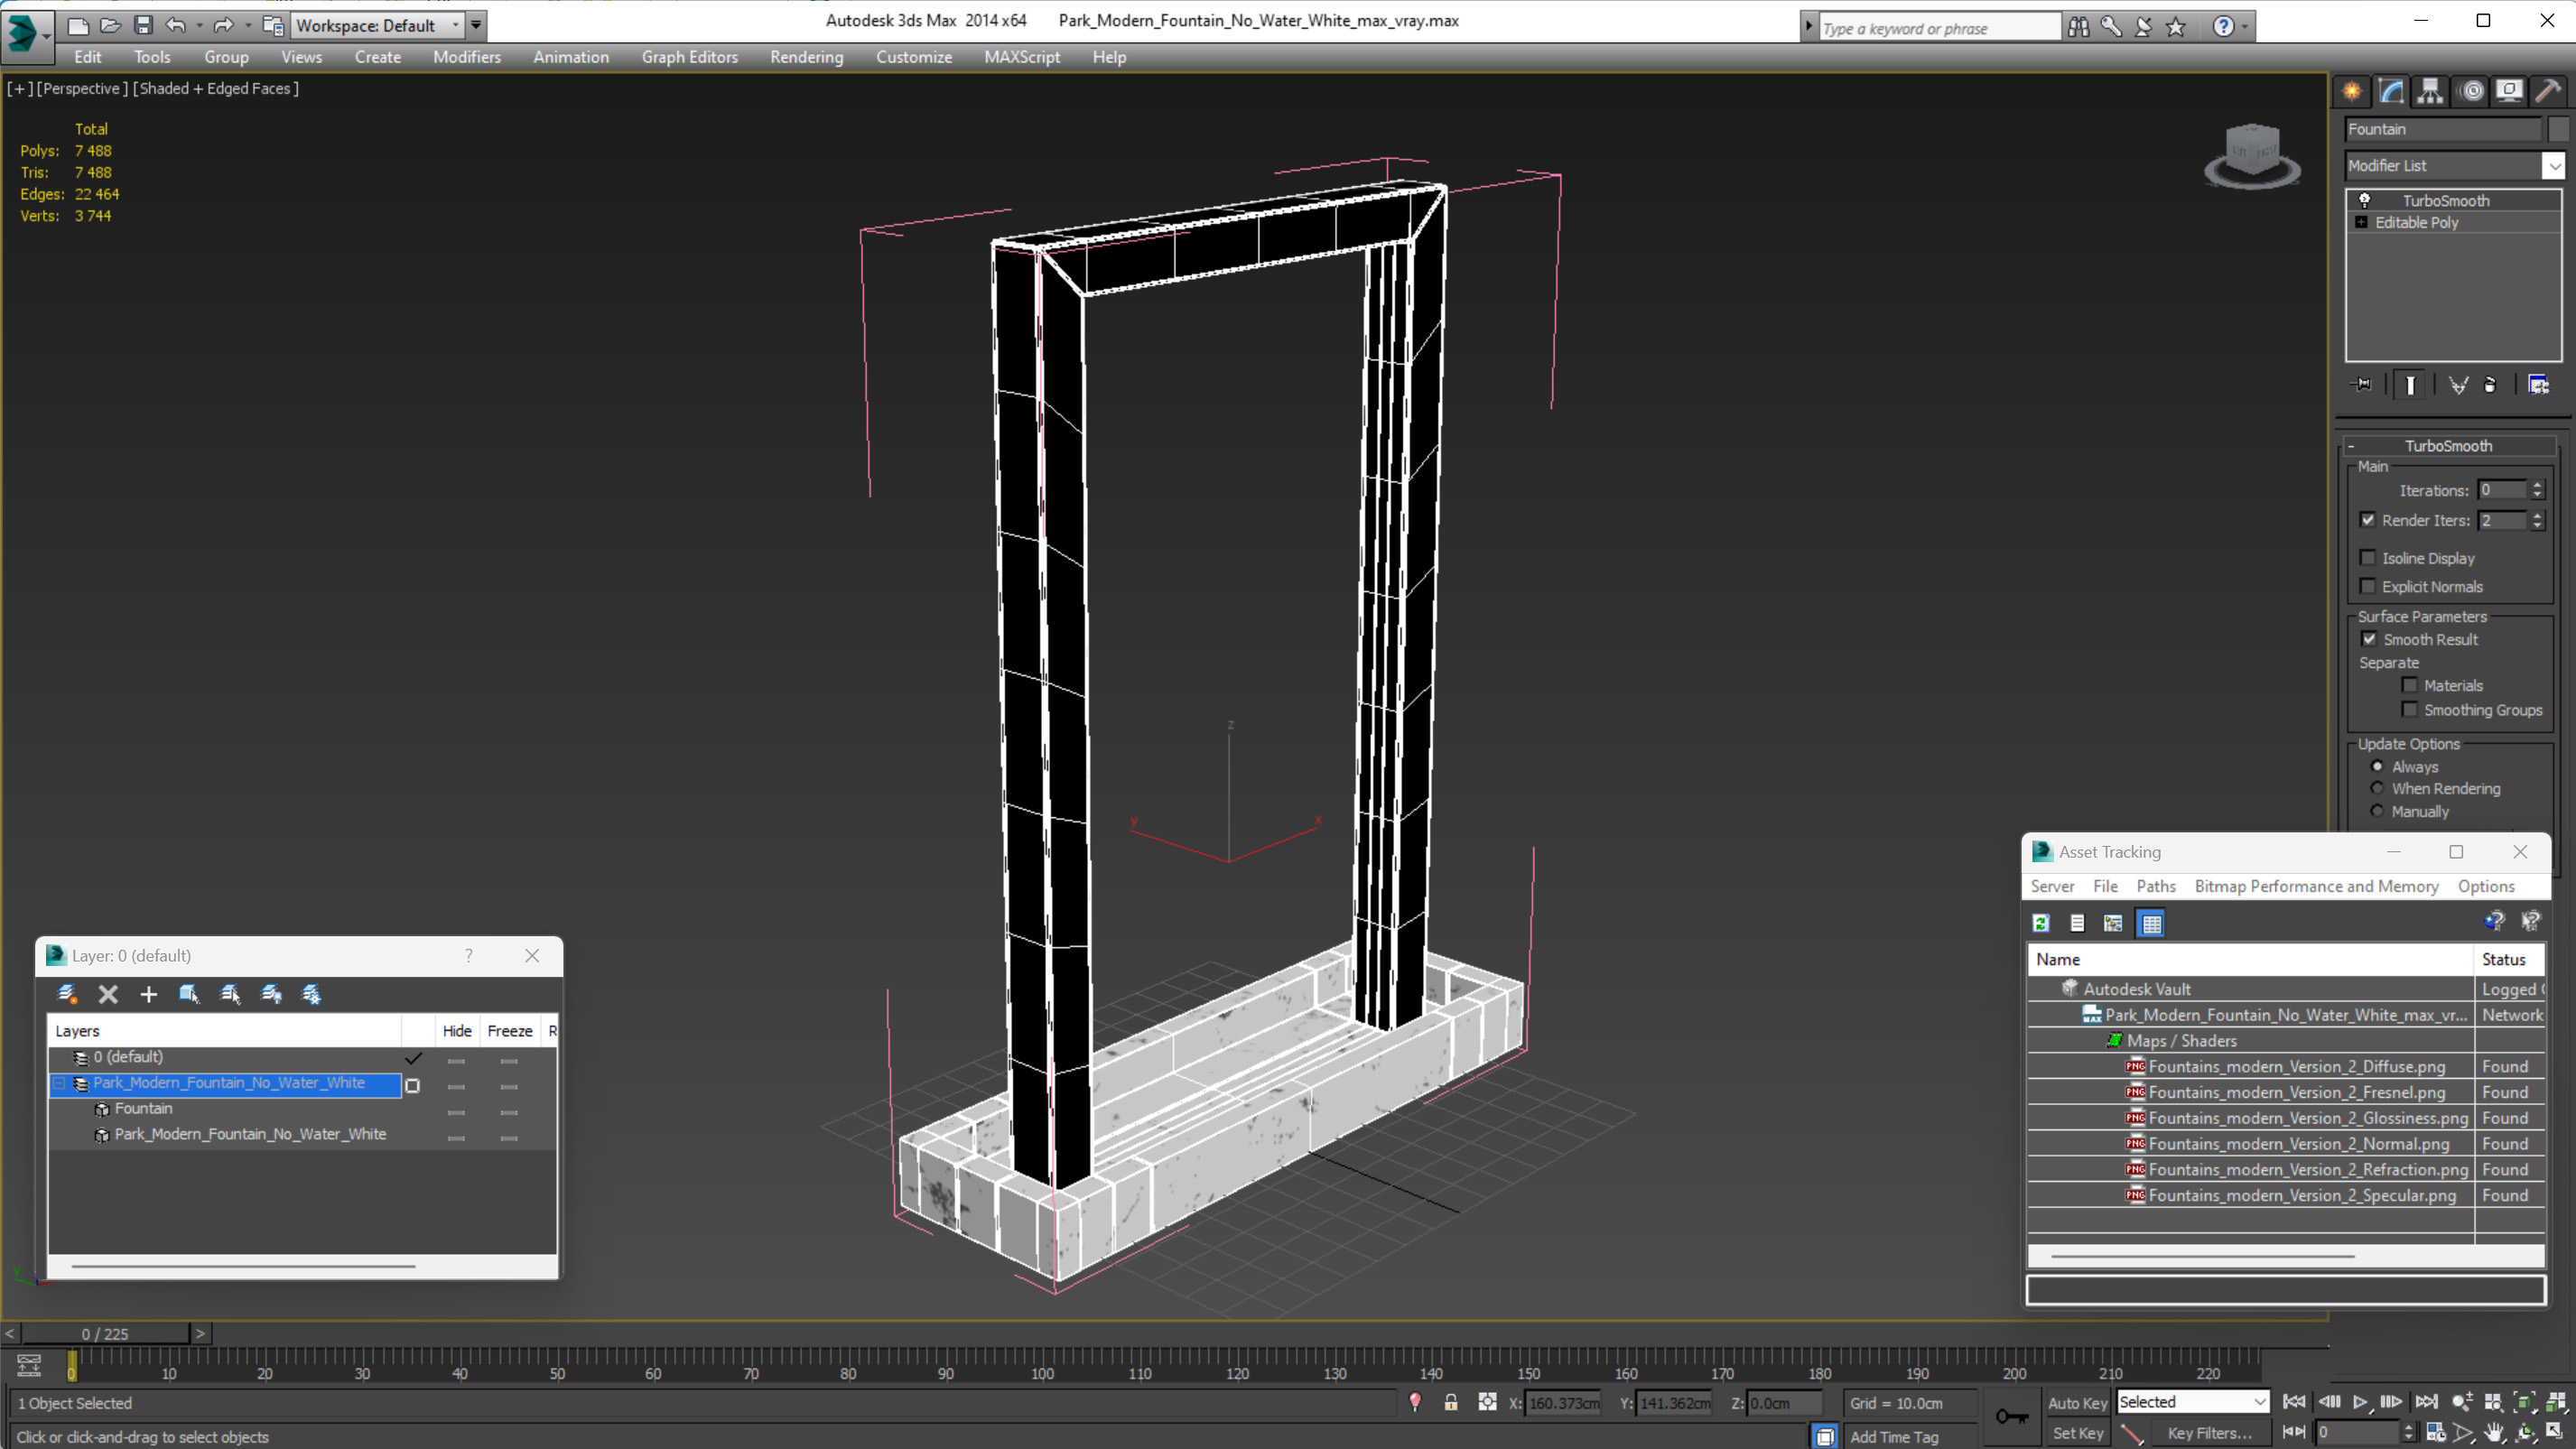Open the Rendering menu

pos(806,57)
